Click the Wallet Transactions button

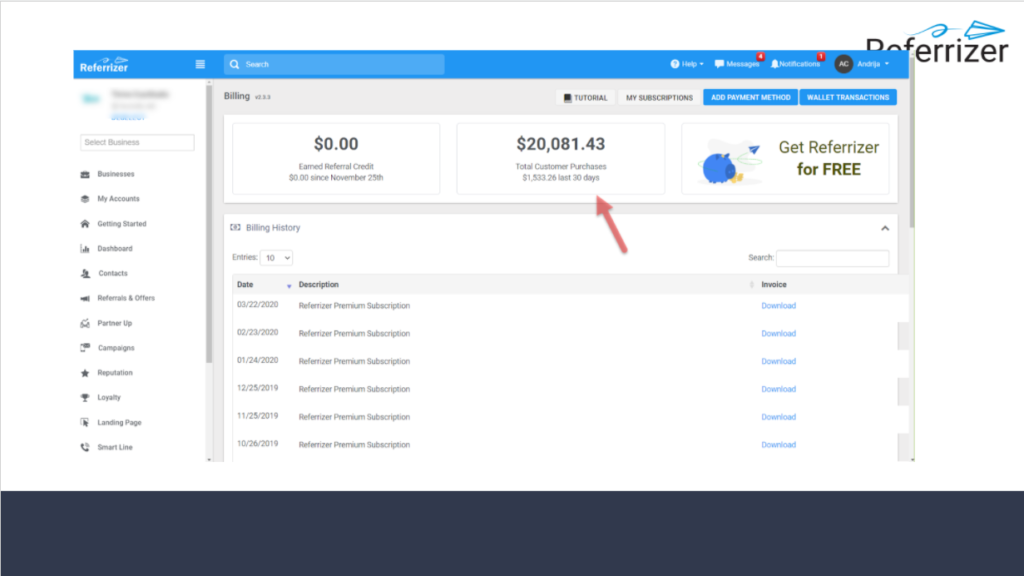(847, 98)
